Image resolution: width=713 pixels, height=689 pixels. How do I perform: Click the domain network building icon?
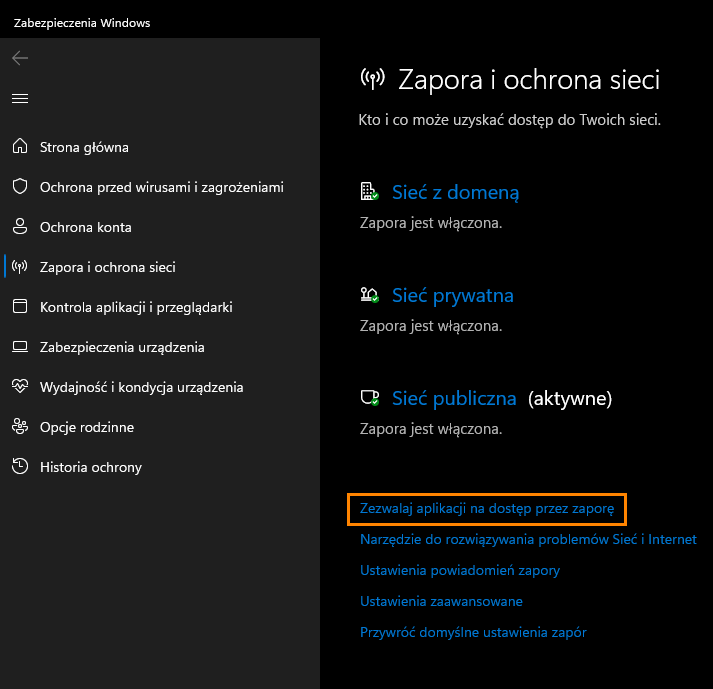[369, 191]
